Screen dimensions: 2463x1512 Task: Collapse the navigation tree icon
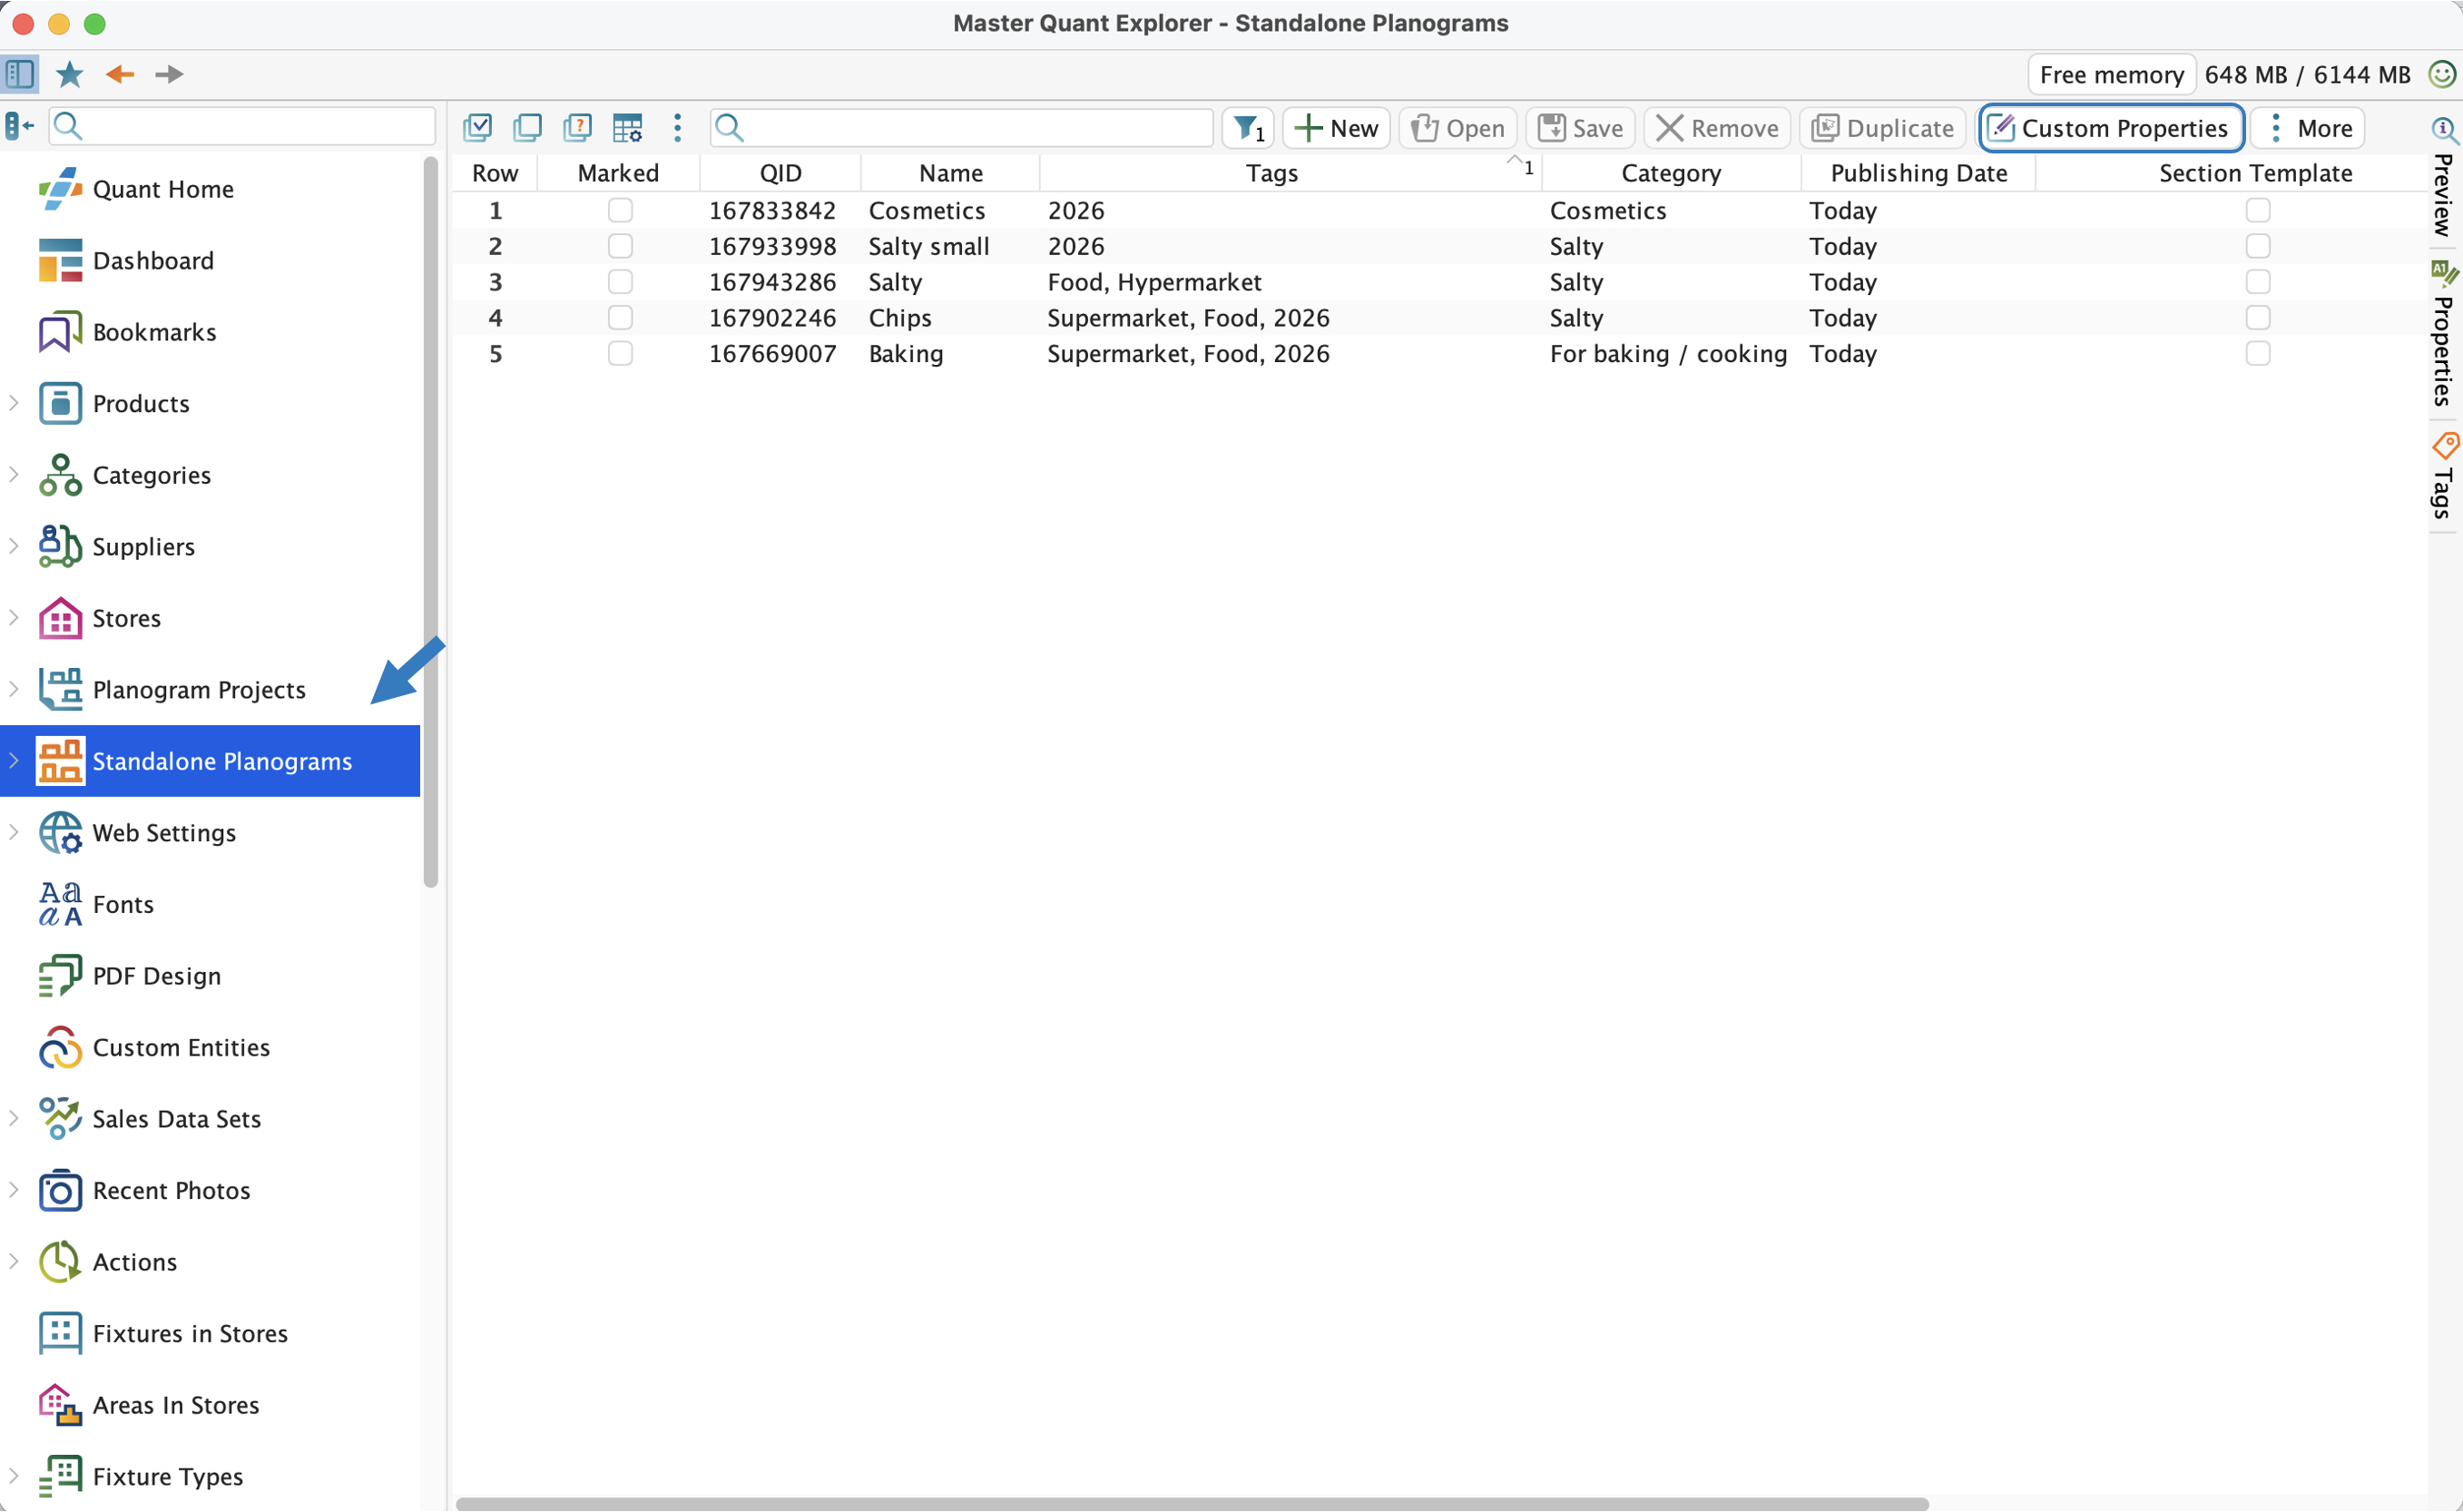(x=19, y=127)
